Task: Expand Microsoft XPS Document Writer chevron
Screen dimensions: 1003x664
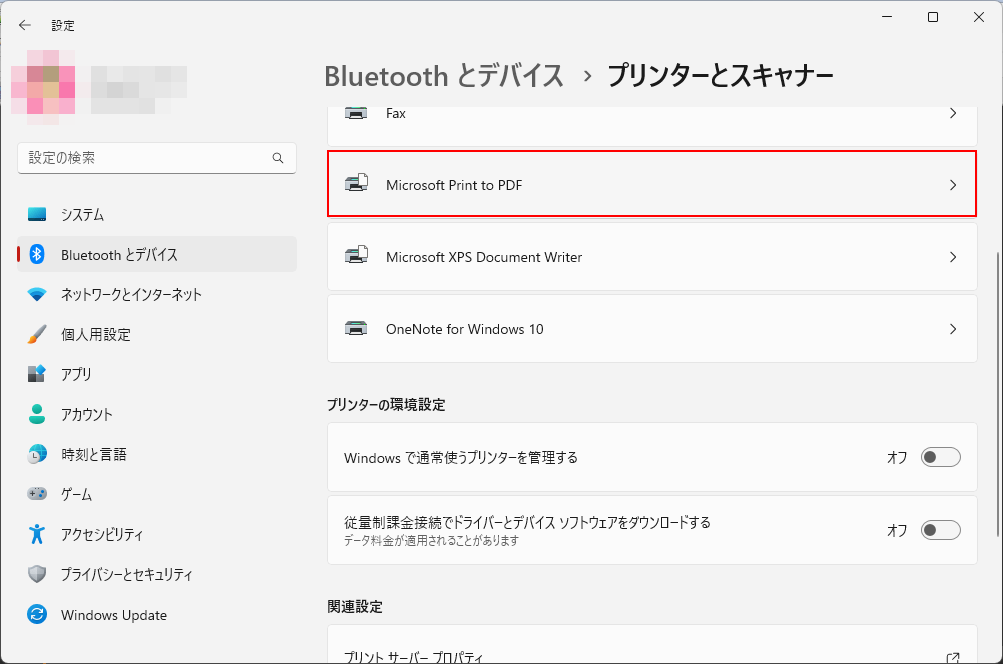Action: pyautogui.click(x=952, y=257)
